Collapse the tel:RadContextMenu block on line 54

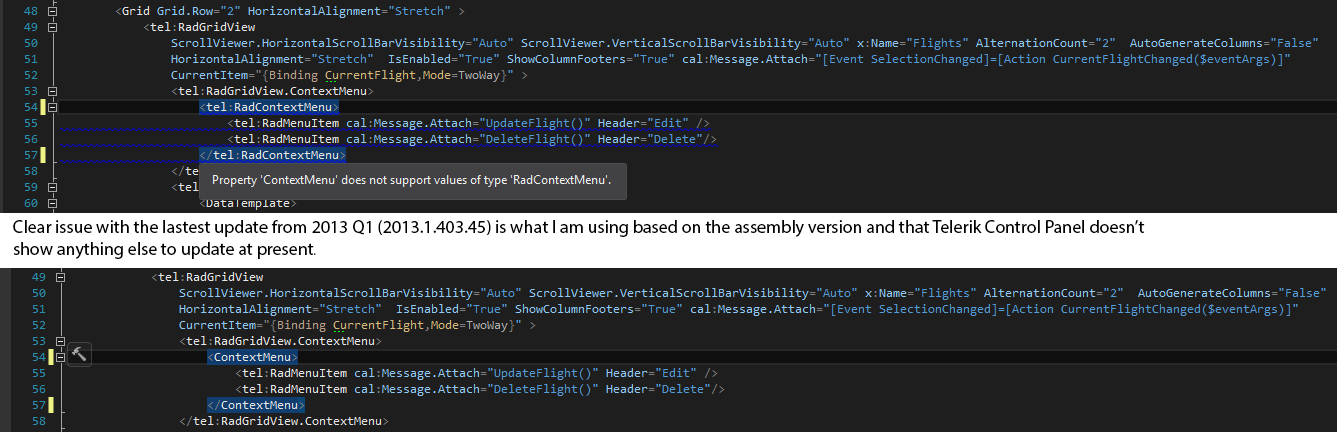(52, 107)
